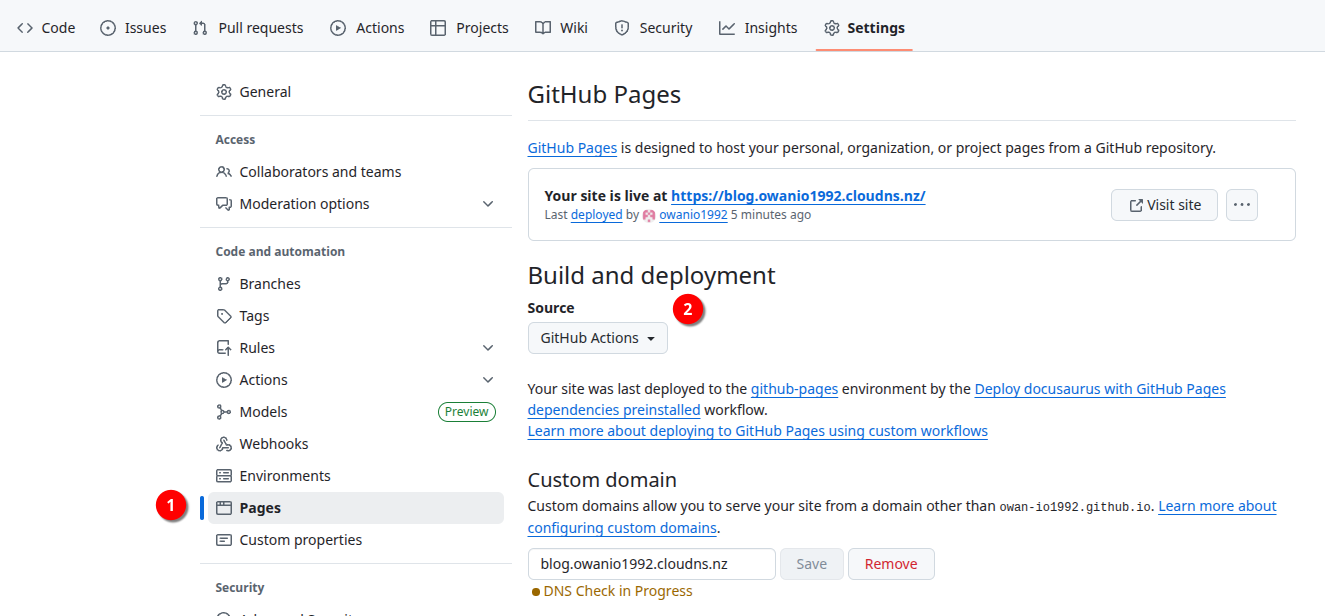
Task: Click the Collaborators and teams people icon
Action: 224,172
